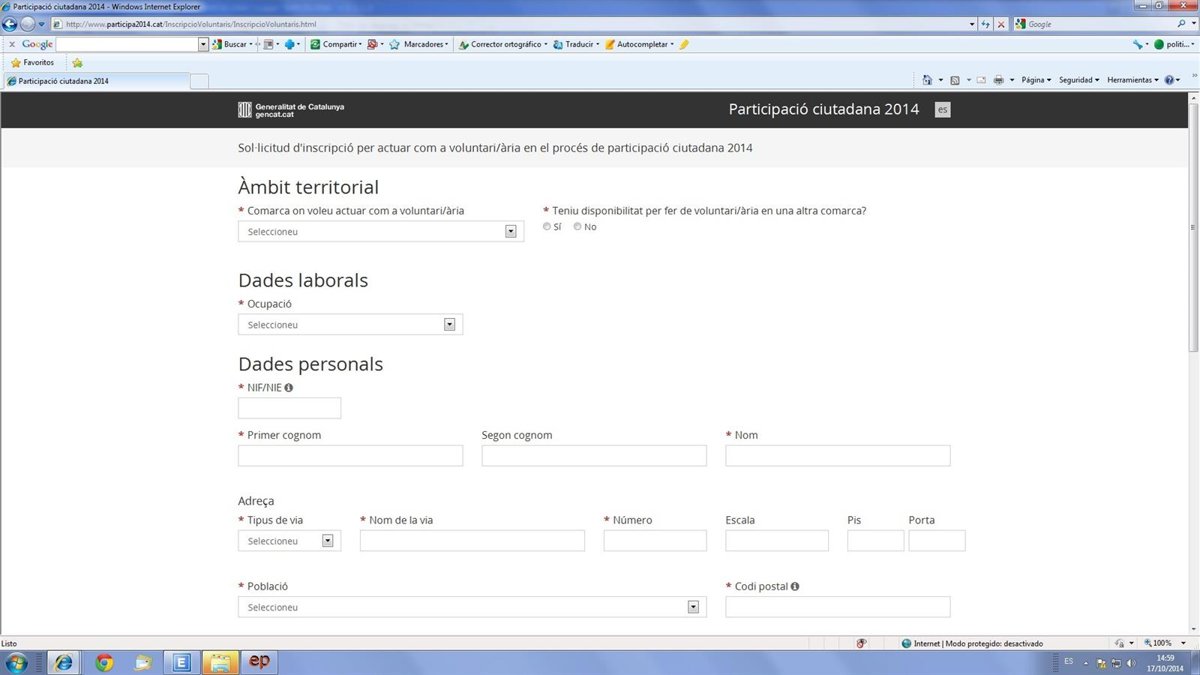Click the info icon beside Codi postal
This screenshot has width=1200, height=675.
795,586
